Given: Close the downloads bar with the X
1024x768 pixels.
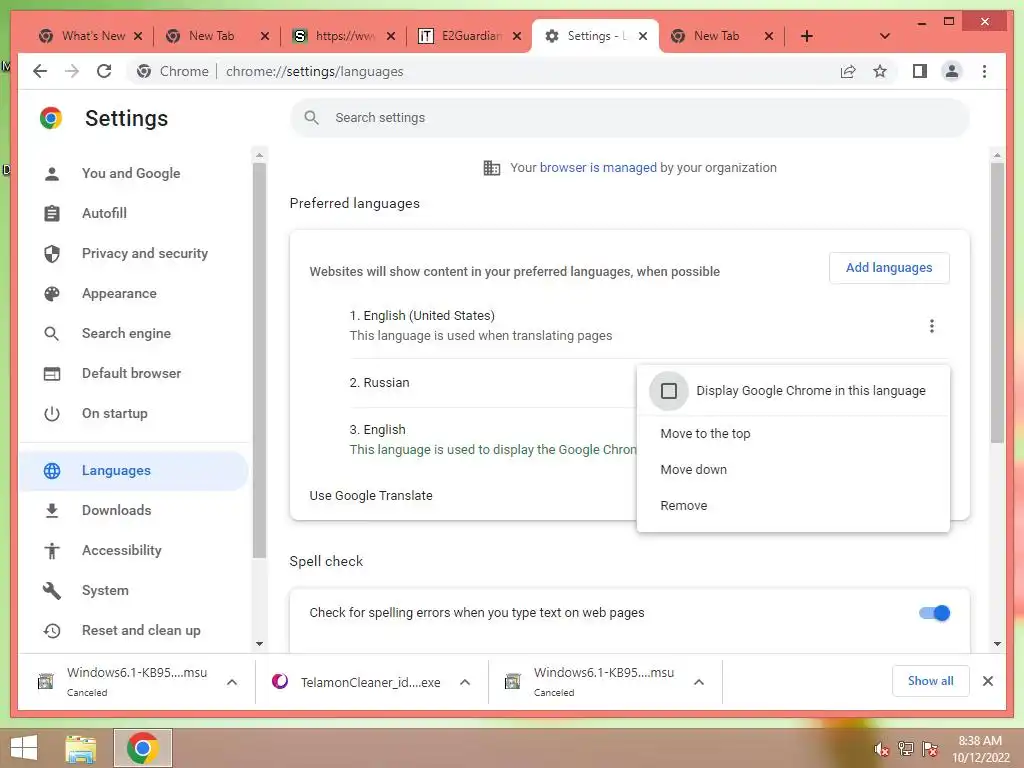Looking at the screenshot, I should (987, 681).
